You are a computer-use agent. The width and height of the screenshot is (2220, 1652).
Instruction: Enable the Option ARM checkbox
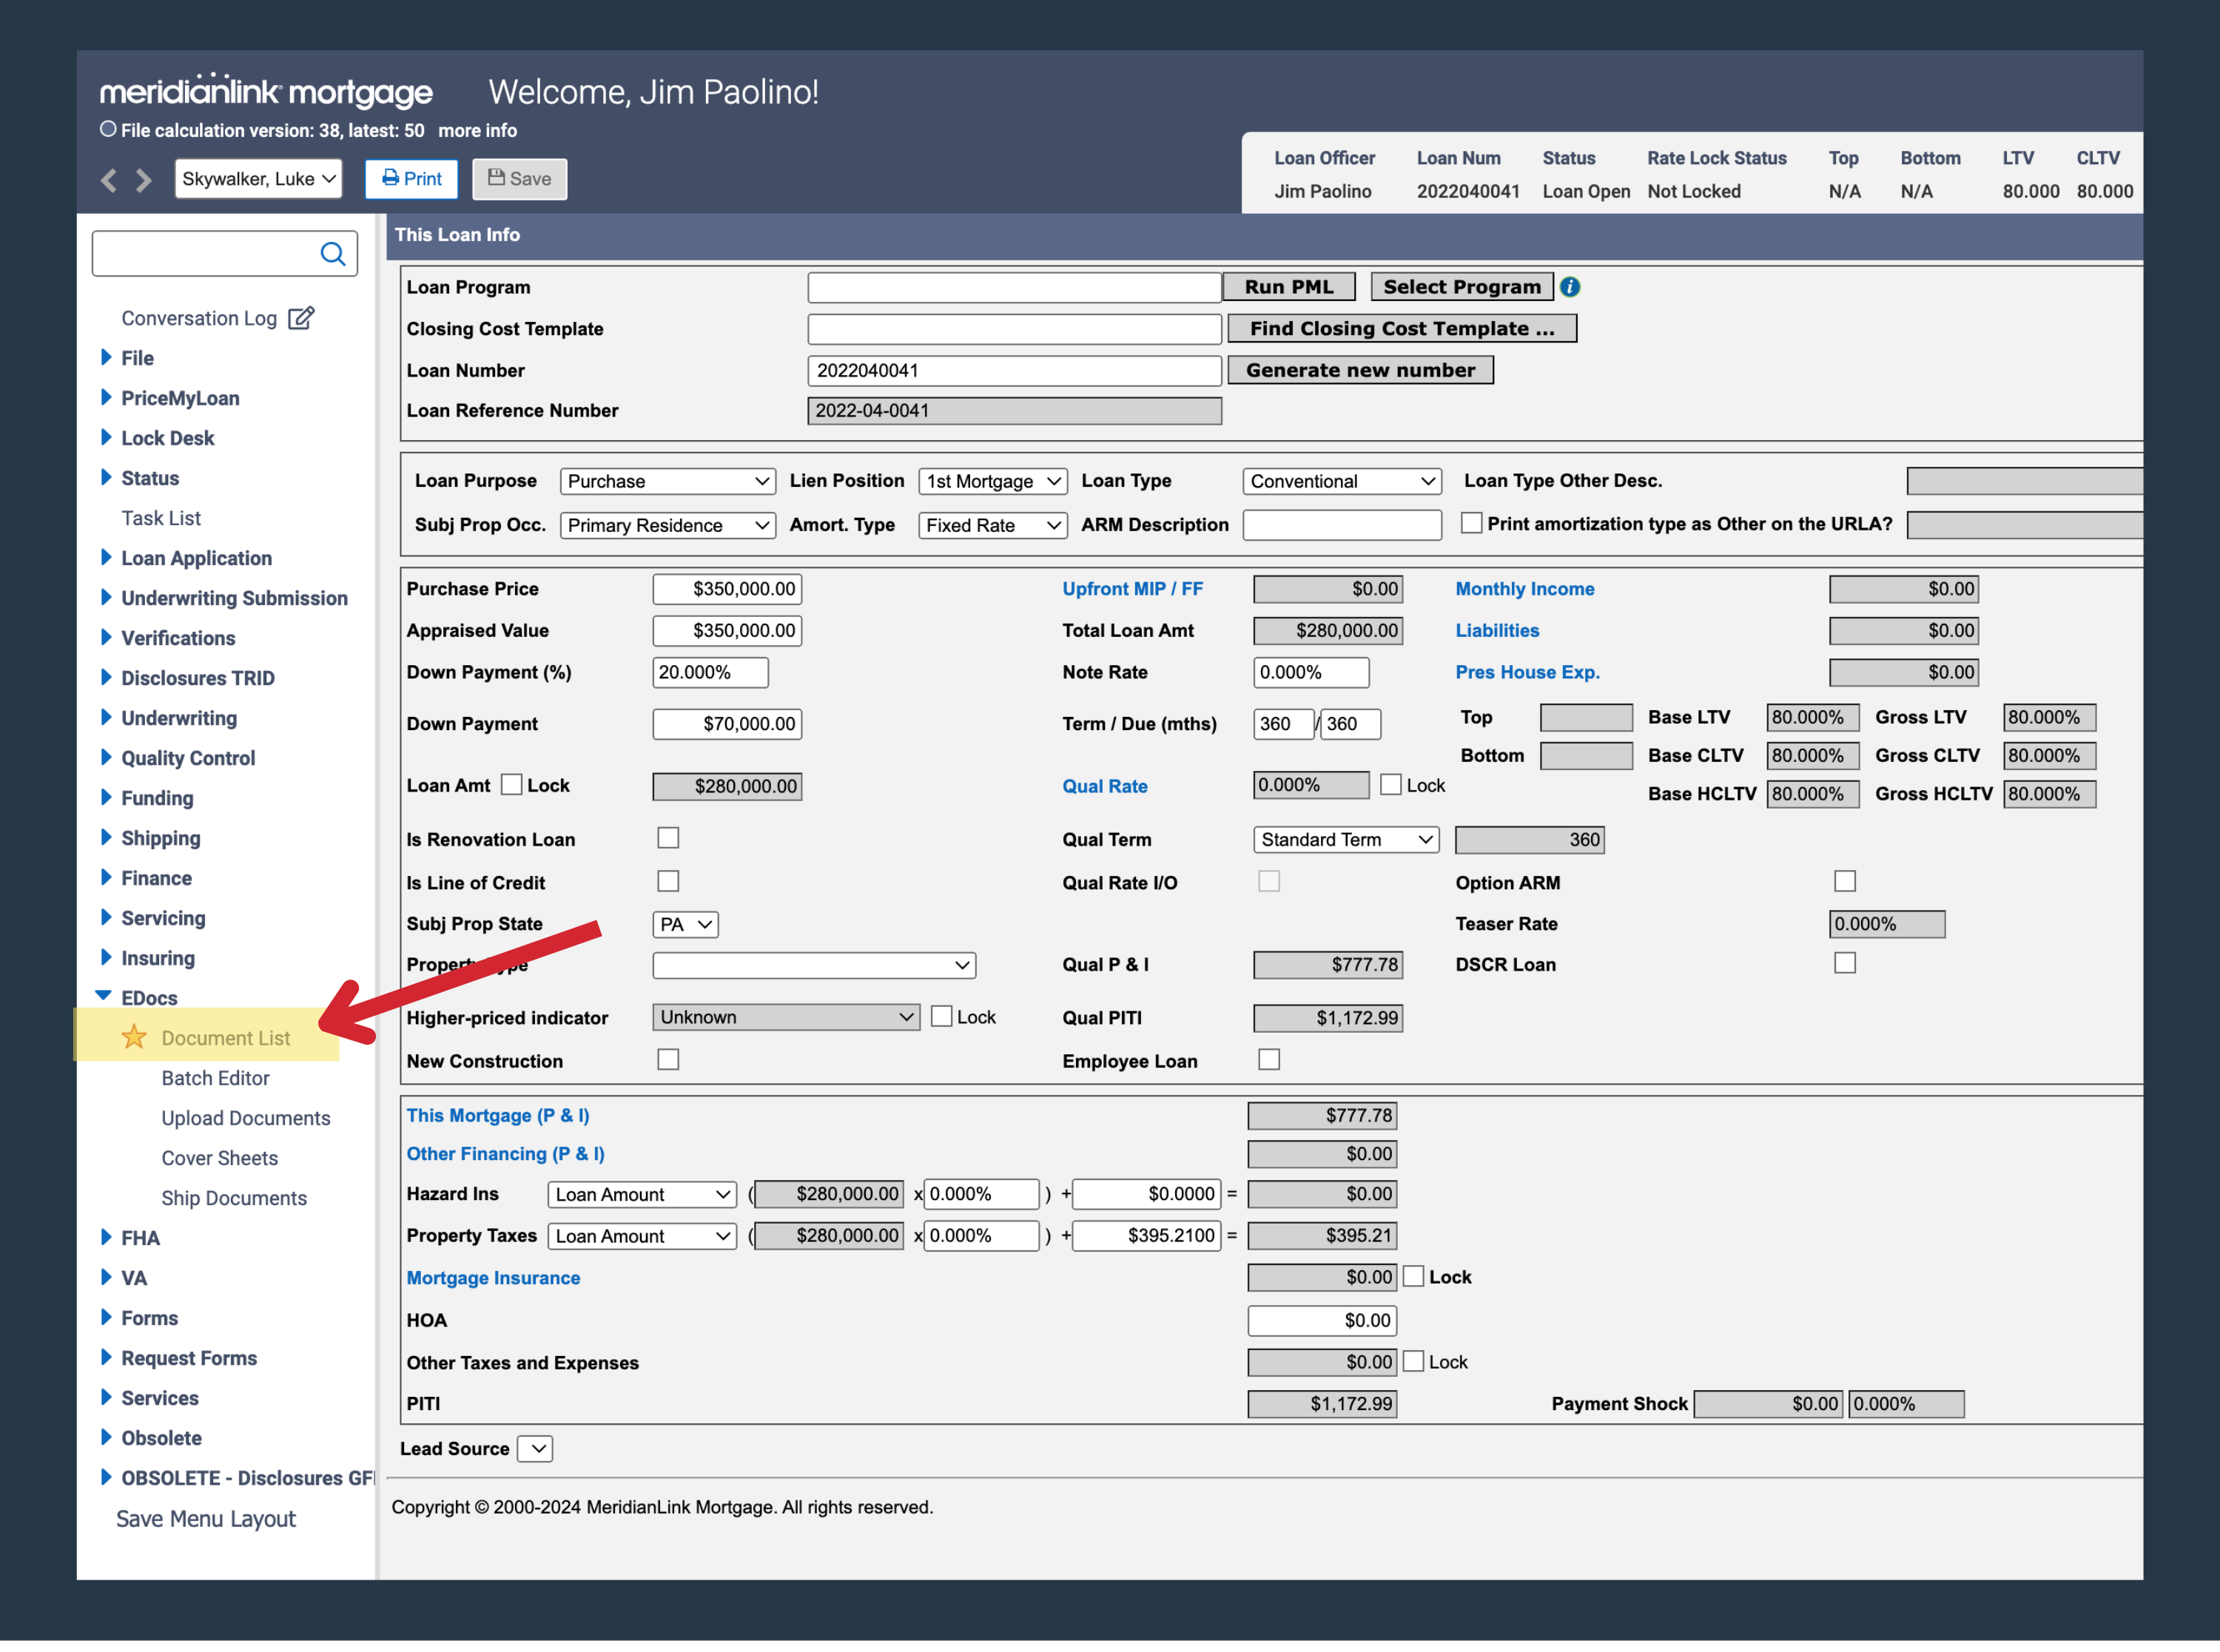(x=1845, y=881)
